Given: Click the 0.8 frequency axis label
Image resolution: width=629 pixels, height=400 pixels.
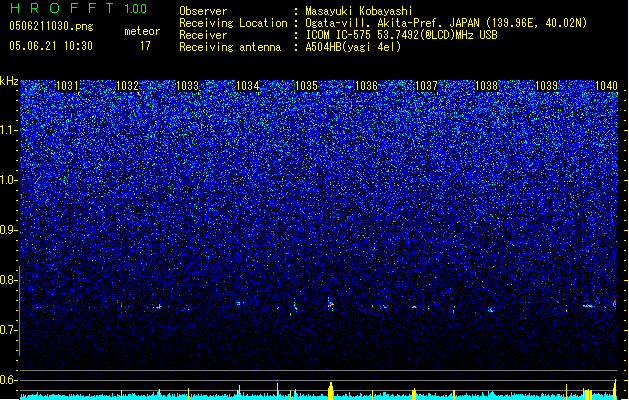Looking at the screenshot, I should pos(8,280).
